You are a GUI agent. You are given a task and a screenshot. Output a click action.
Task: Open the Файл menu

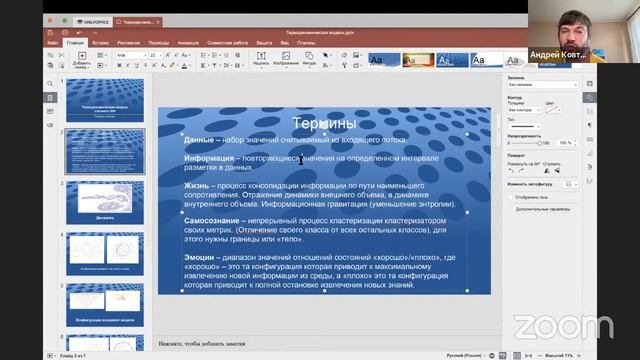point(53,43)
